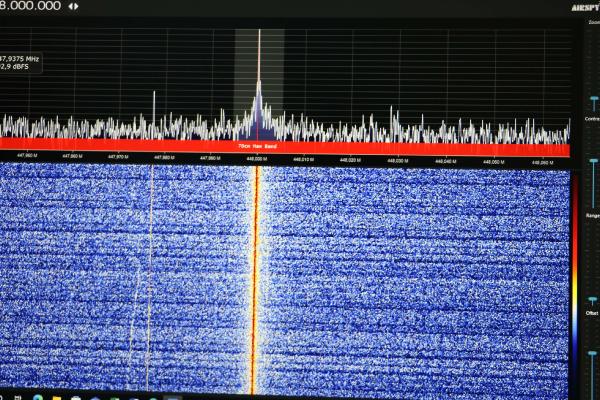This screenshot has width=600, height=400.
Task: Click the 70cm Ham Band label
Action: coord(256,146)
